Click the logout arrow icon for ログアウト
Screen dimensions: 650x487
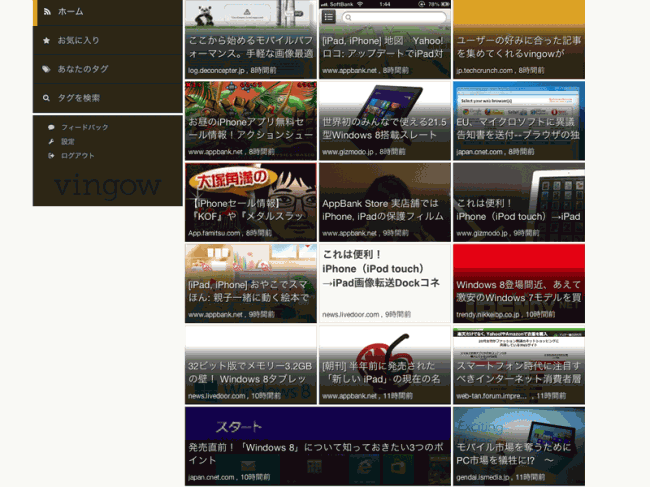51,156
